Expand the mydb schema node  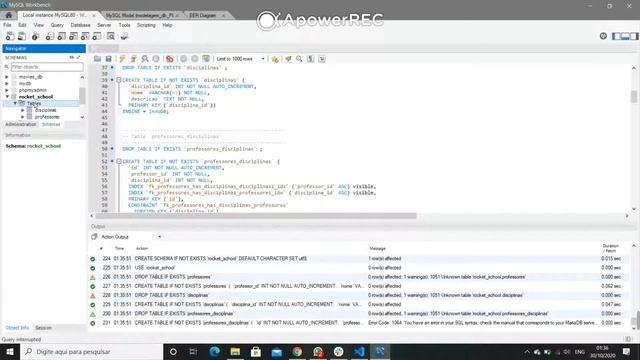pyautogui.click(x=7, y=83)
